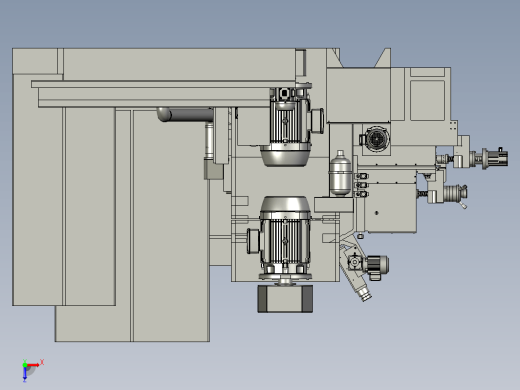
Task: Select the angled nozzle at the lower right
Action: pyautogui.click(x=363, y=293)
